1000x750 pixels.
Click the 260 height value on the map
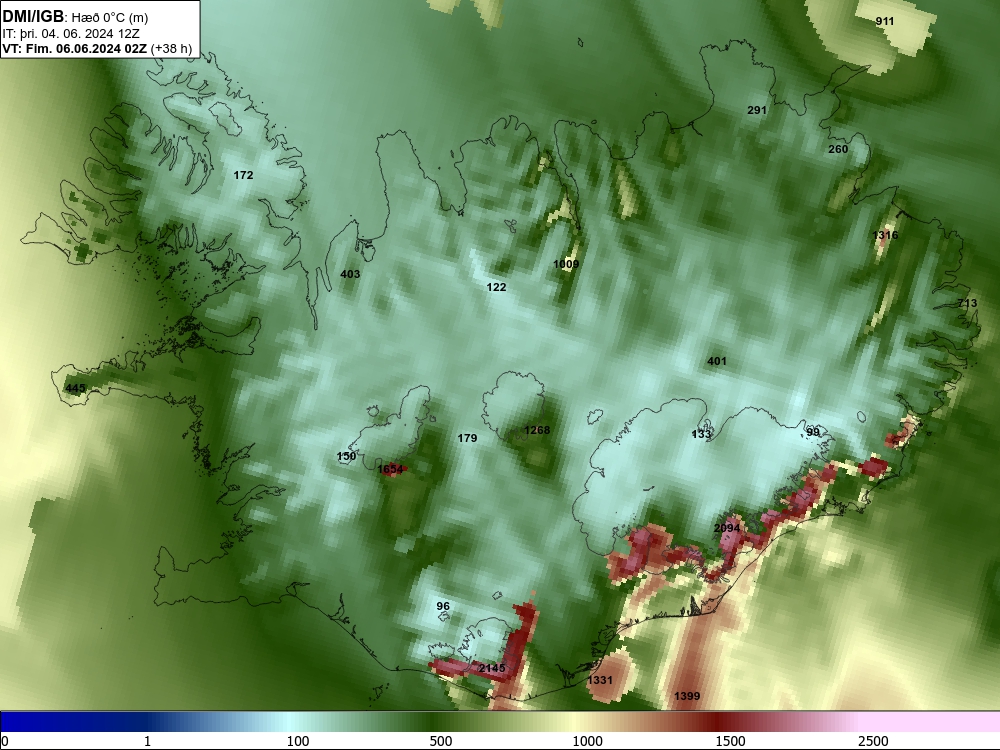click(838, 149)
